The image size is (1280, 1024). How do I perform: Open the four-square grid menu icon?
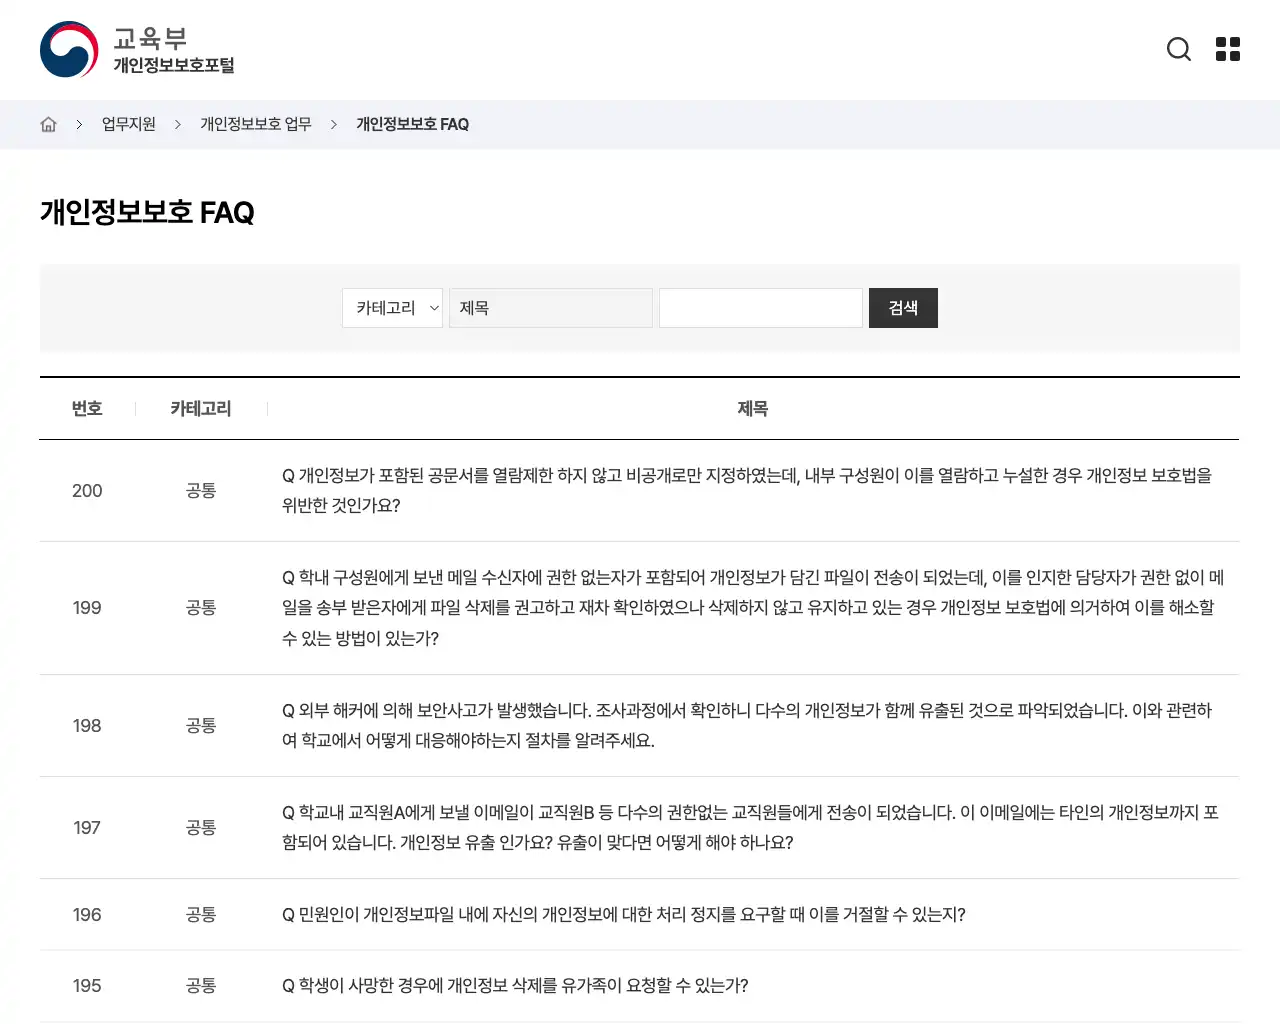pos(1227,49)
